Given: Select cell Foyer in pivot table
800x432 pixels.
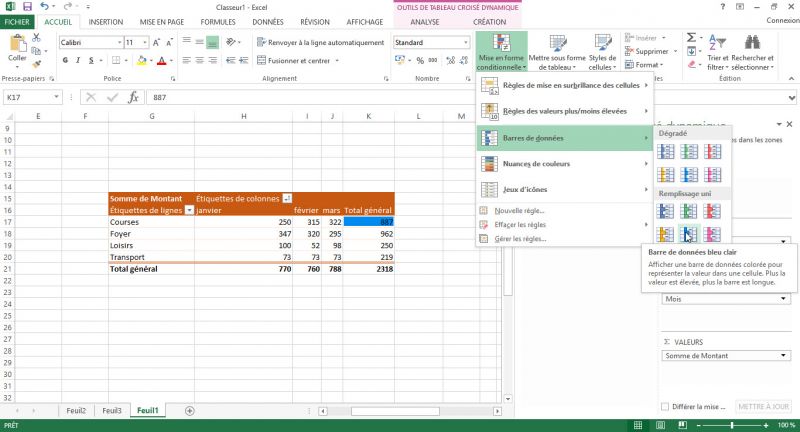Looking at the screenshot, I should coord(151,234).
